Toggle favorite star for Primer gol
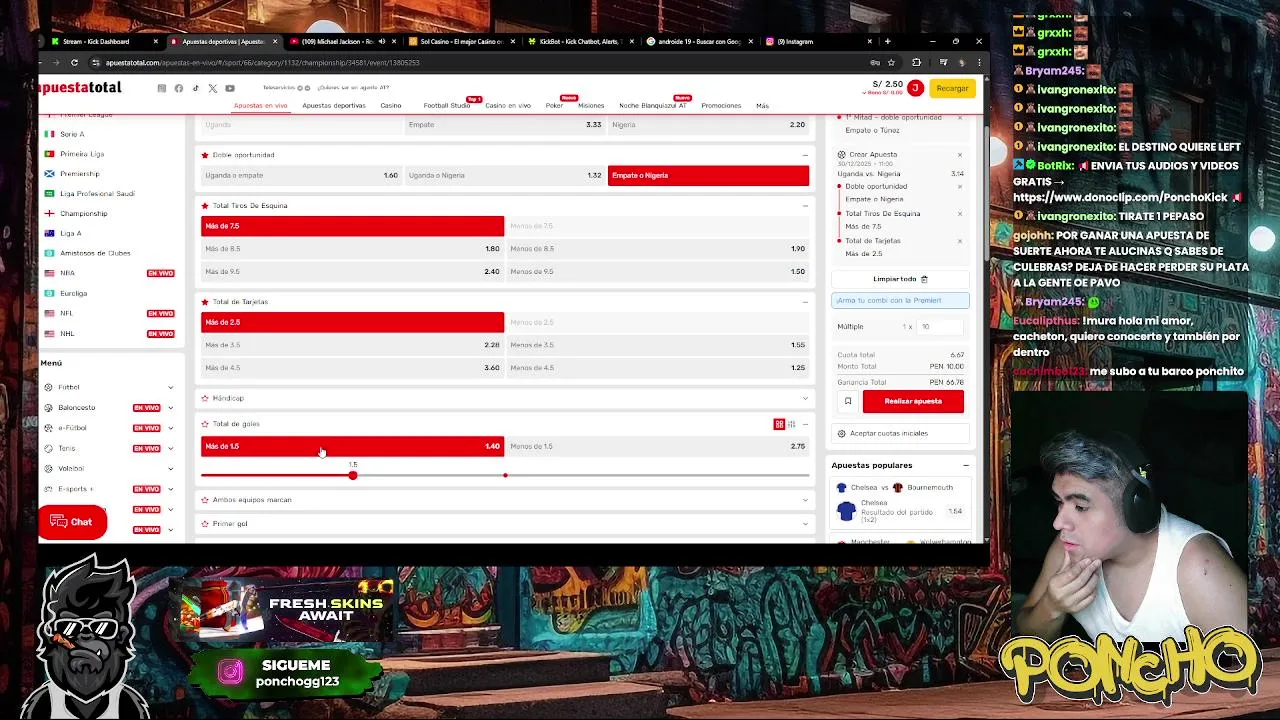This screenshot has width=1280, height=720. click(x=205, y=524)
